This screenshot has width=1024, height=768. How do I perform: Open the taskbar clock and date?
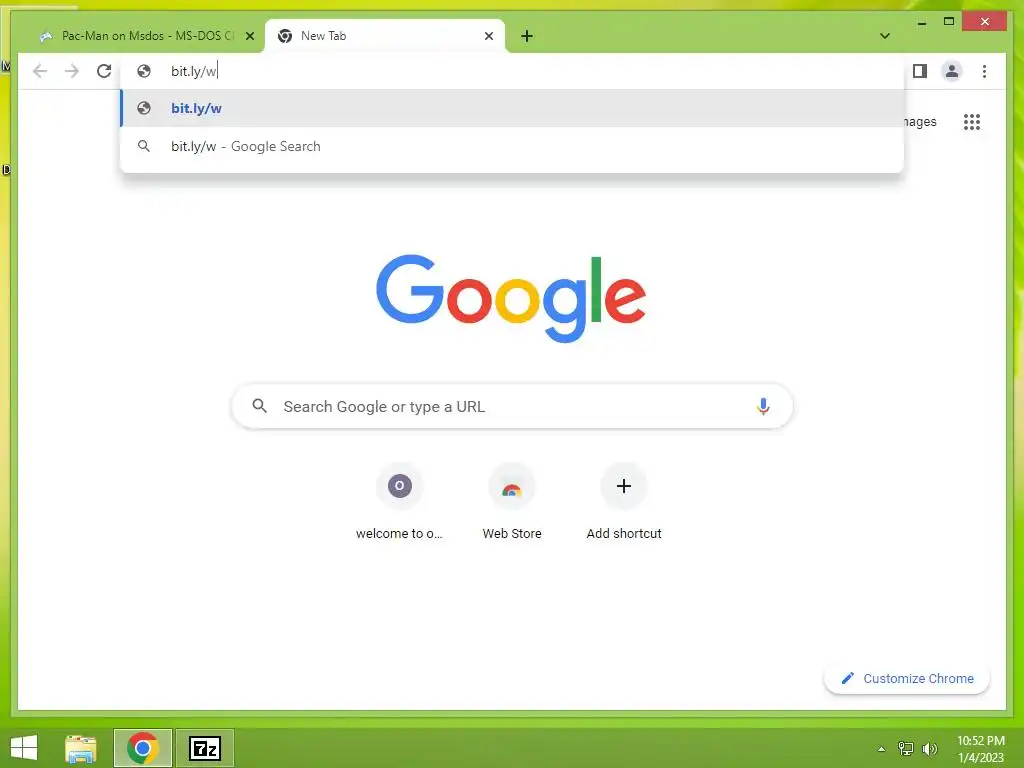pyautogui.click(x=981, y=749)
